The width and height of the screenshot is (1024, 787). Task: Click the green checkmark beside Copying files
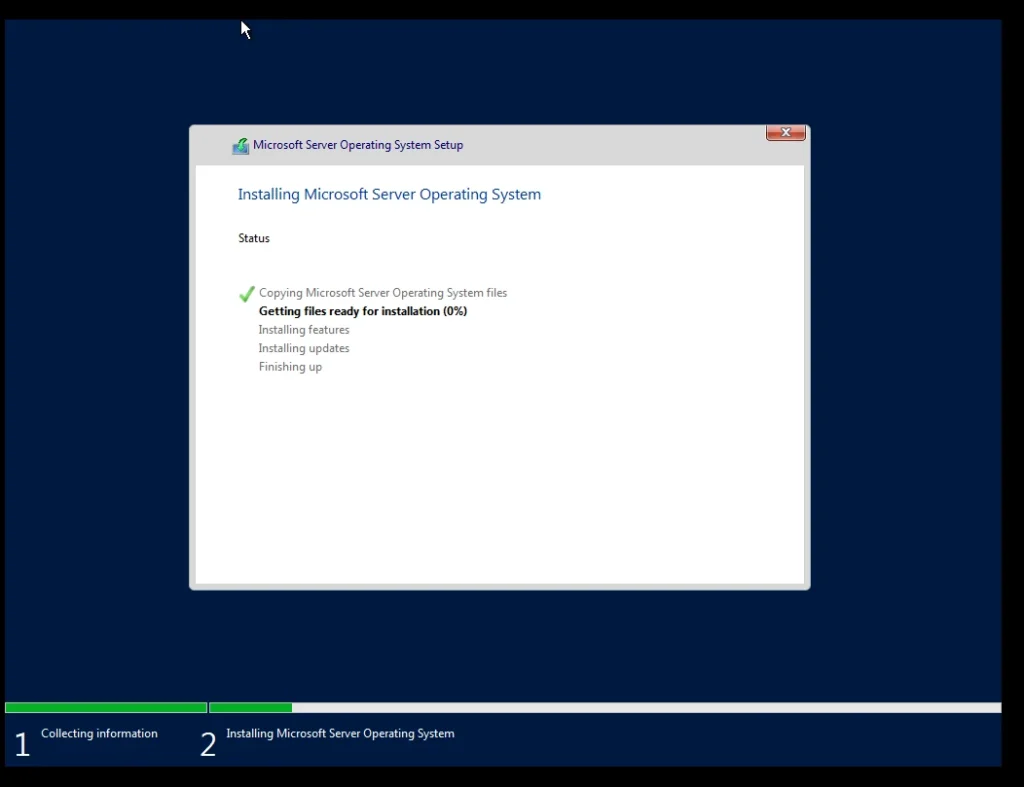point(246,294)
